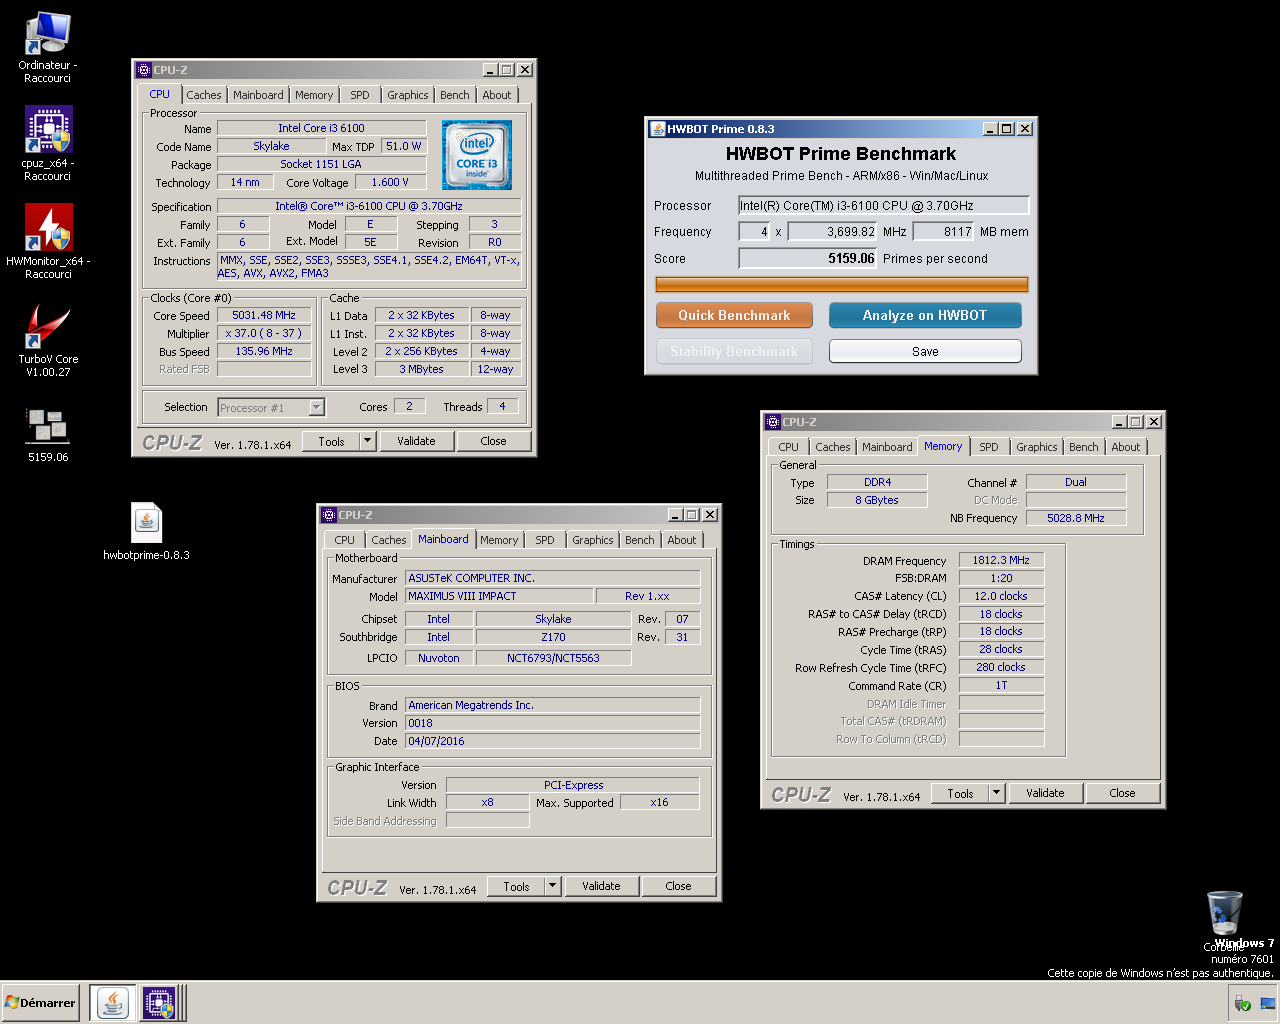Click the Processor name field in HWBOT Prime
Viewport: 1280px width, 1024px height.
tap(883, 206)
